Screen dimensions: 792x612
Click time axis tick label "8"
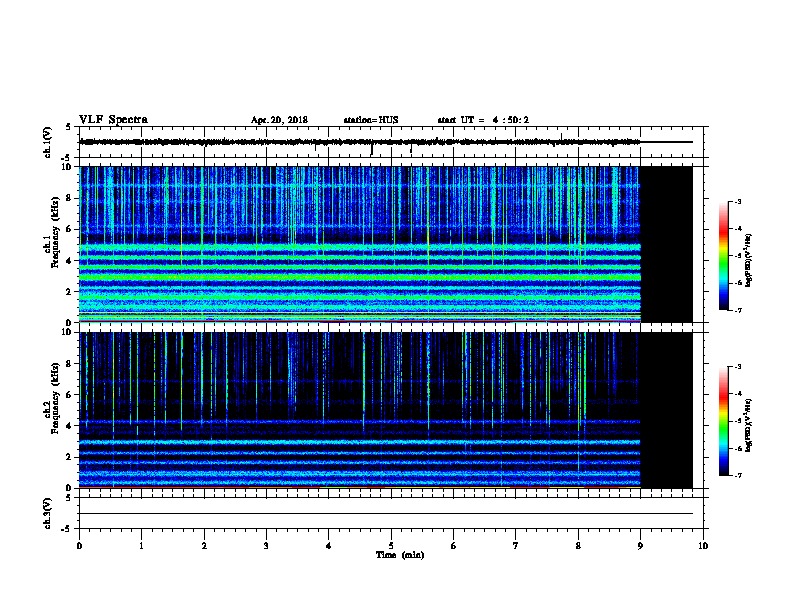click(578, 545)
